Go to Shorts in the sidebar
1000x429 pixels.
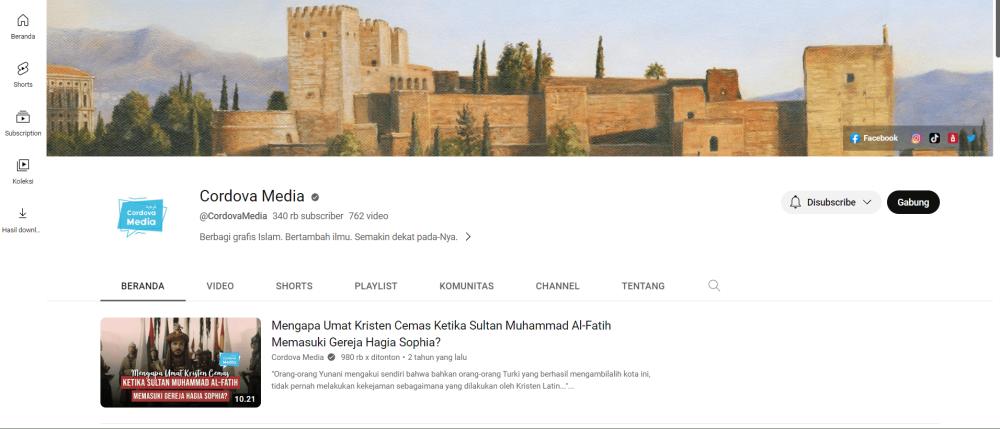23,75
